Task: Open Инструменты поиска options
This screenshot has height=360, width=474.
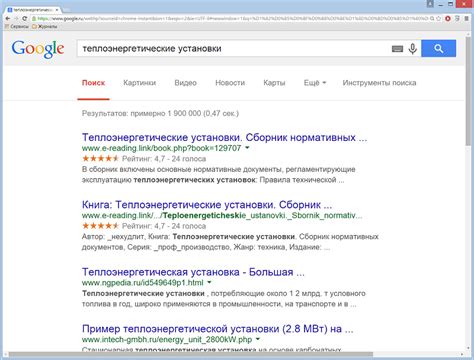Action: pyautogui.click(x=379, y=83)
